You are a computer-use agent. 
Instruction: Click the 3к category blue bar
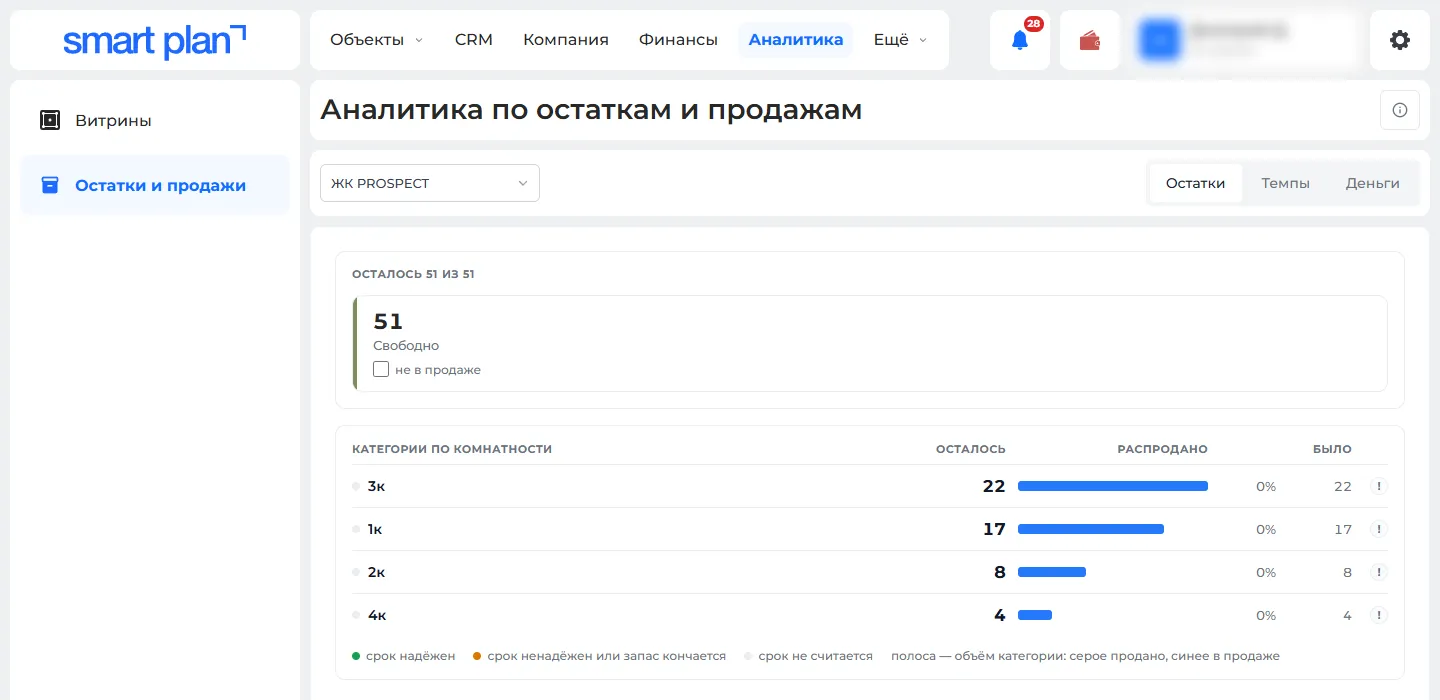1113,486
